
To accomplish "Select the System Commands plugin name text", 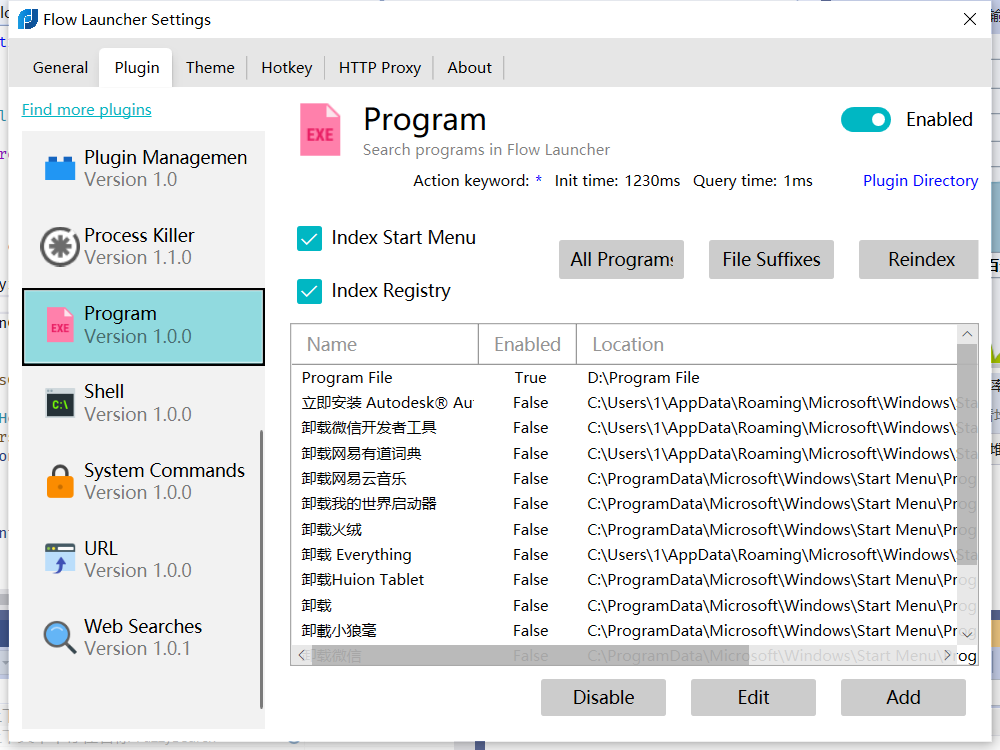I will pos(165,471).
